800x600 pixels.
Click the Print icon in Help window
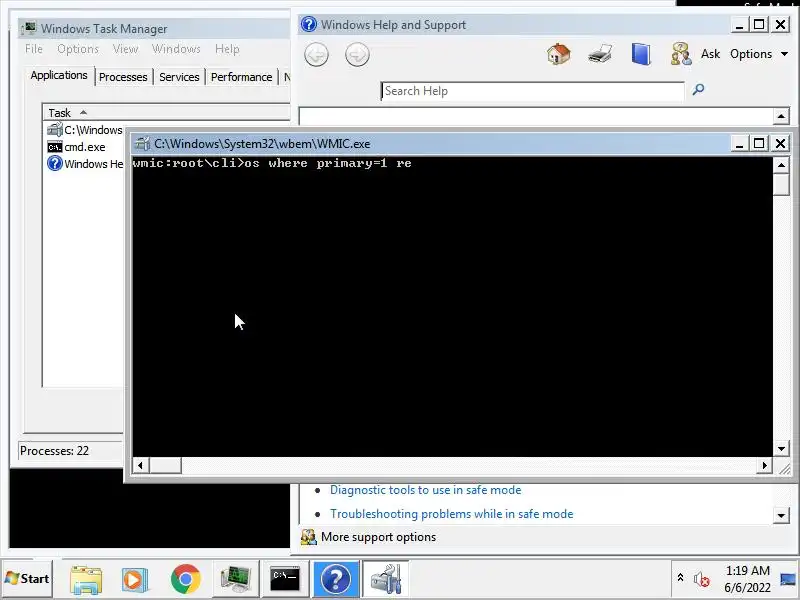tap(600, 54)
